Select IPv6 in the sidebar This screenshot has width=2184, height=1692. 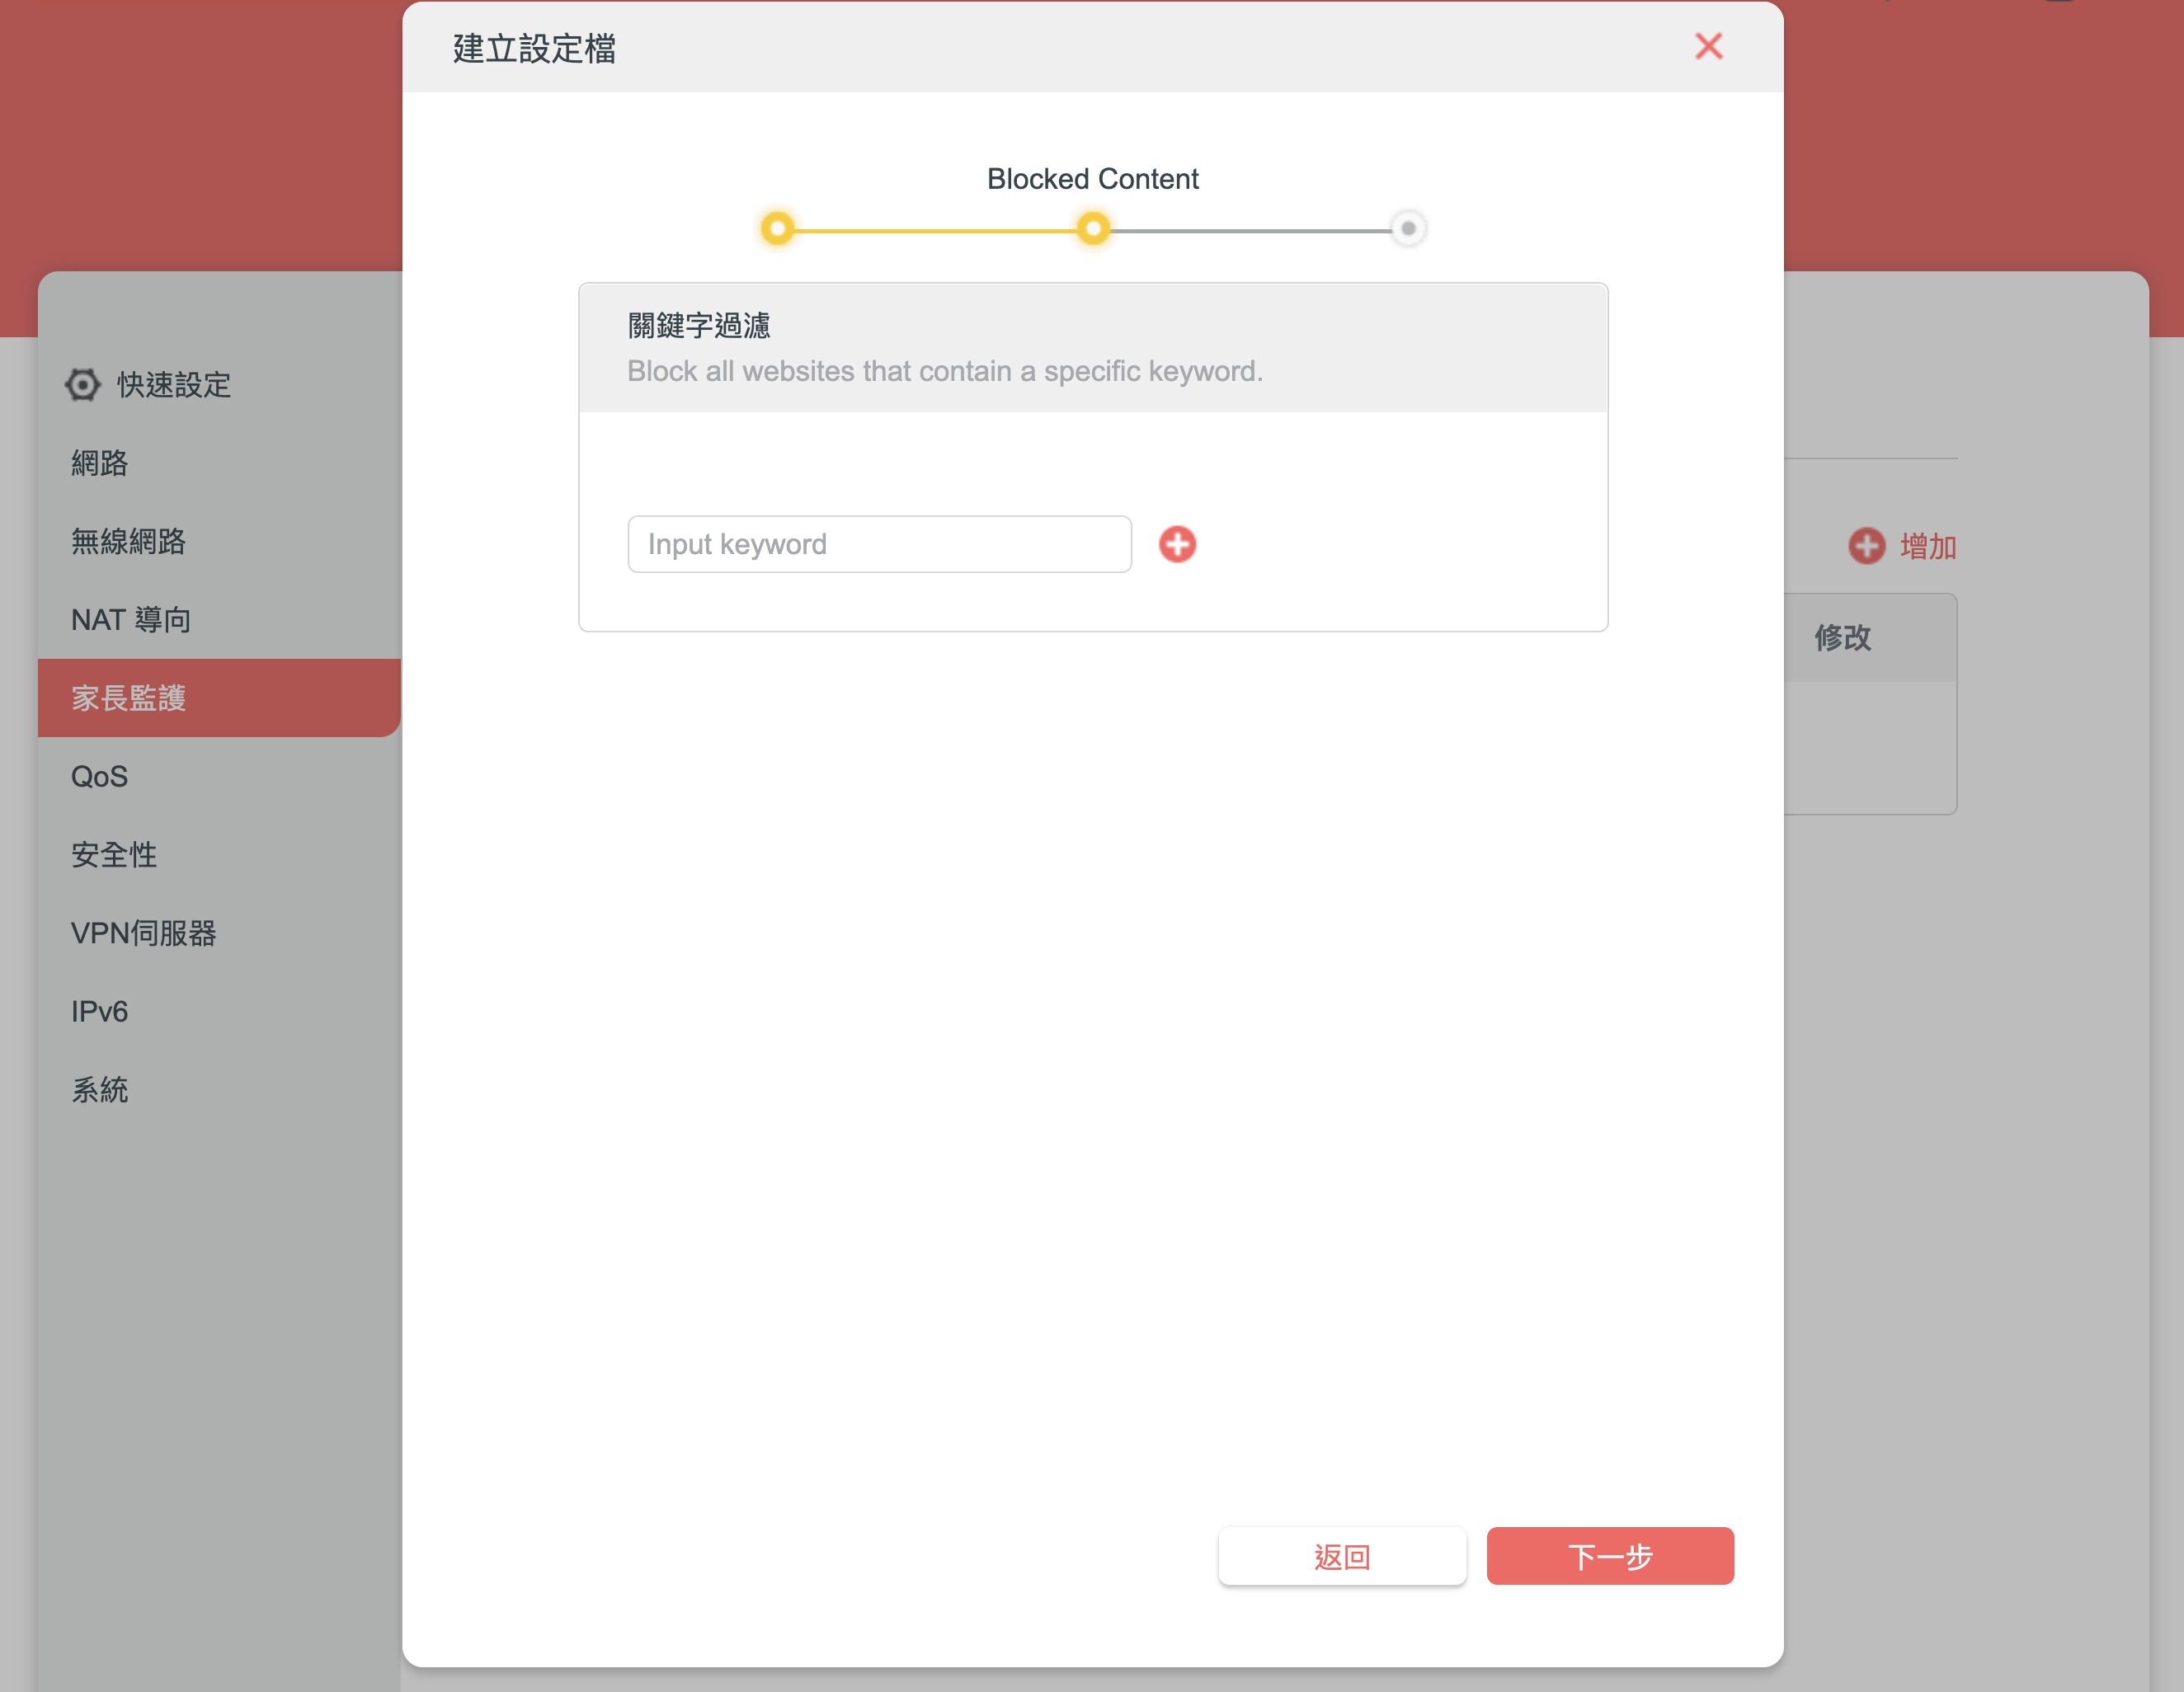point(100,1011)
